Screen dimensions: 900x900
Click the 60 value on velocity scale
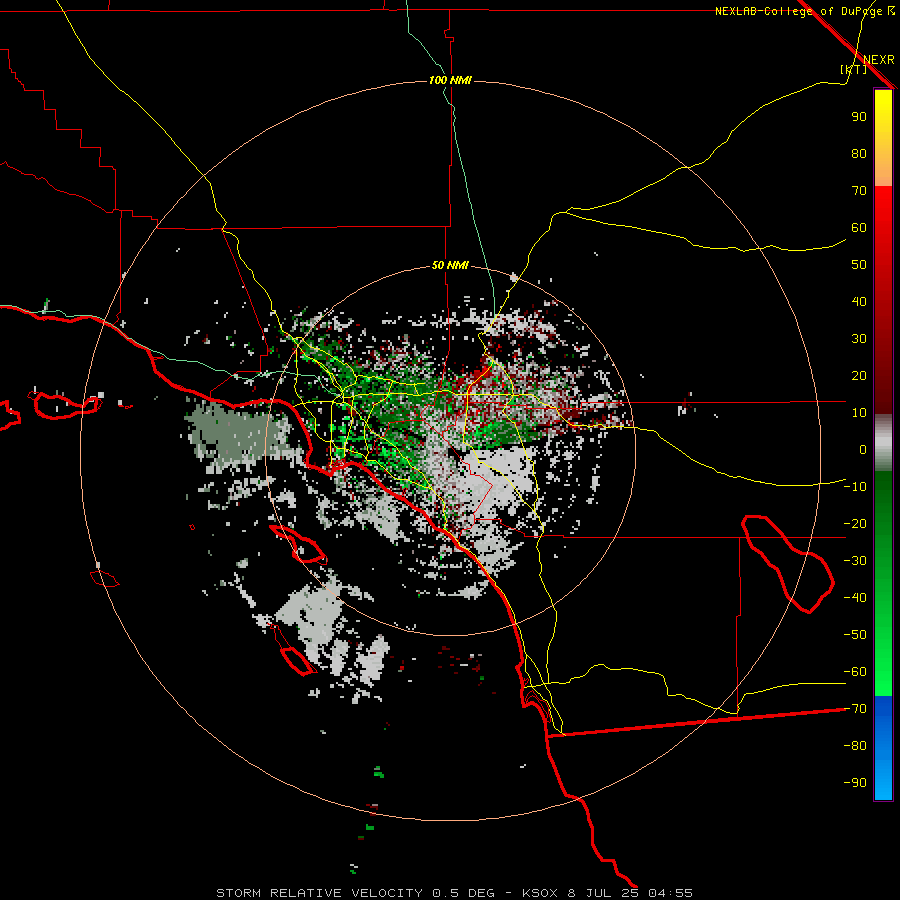[859, 228]
